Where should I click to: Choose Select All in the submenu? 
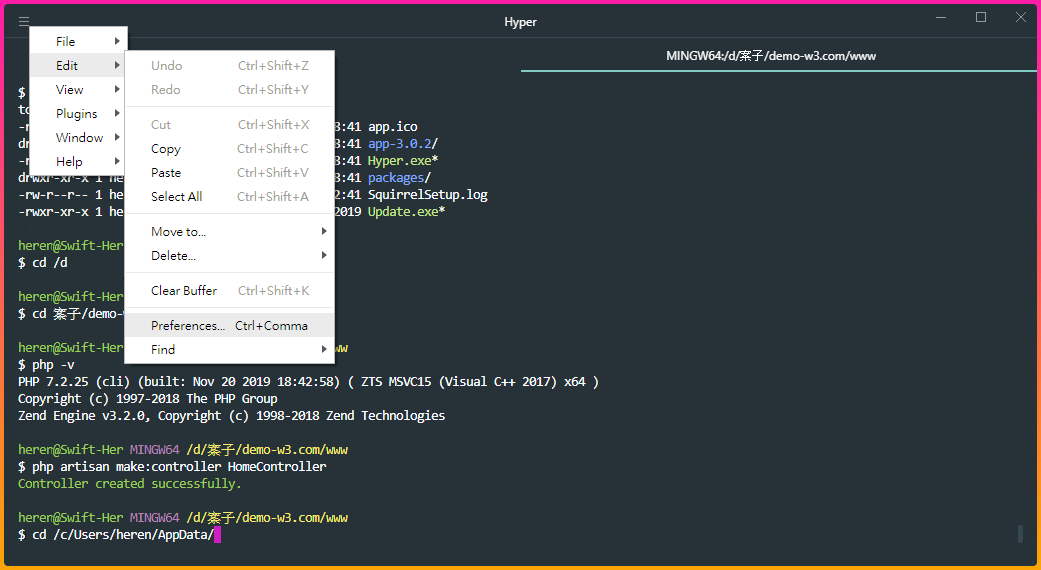pyautogui.click(x=230, y=196)
